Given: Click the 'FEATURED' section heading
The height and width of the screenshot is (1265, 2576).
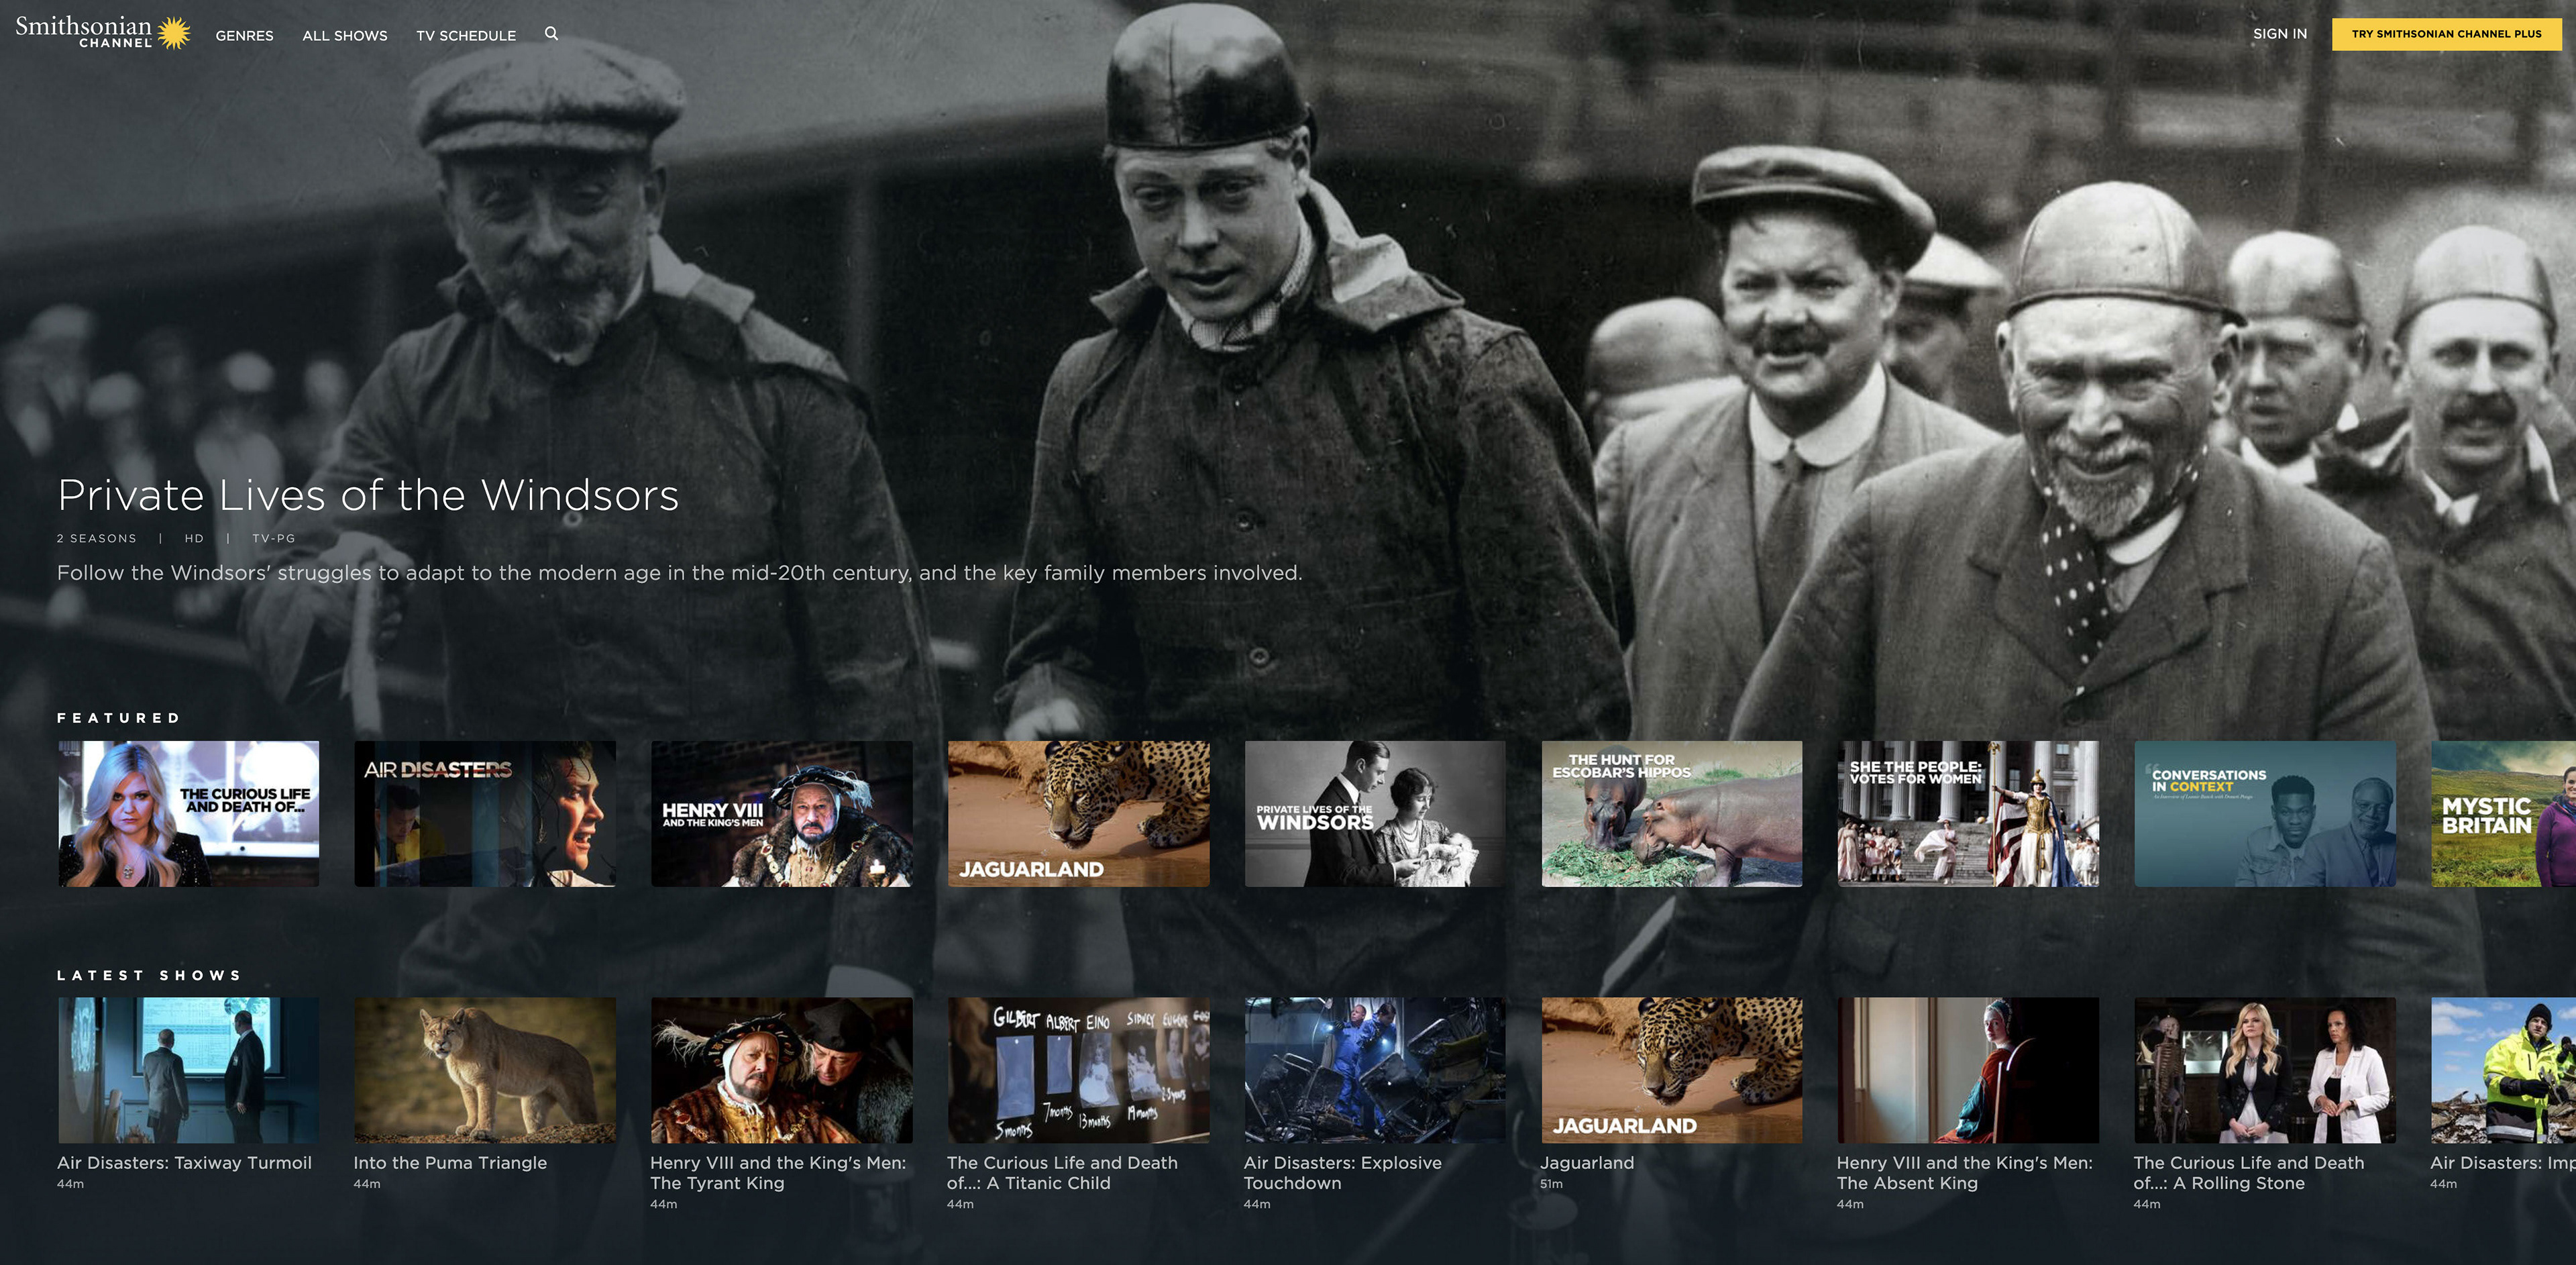Looking at the screenshot, I should tap(119, 718).
